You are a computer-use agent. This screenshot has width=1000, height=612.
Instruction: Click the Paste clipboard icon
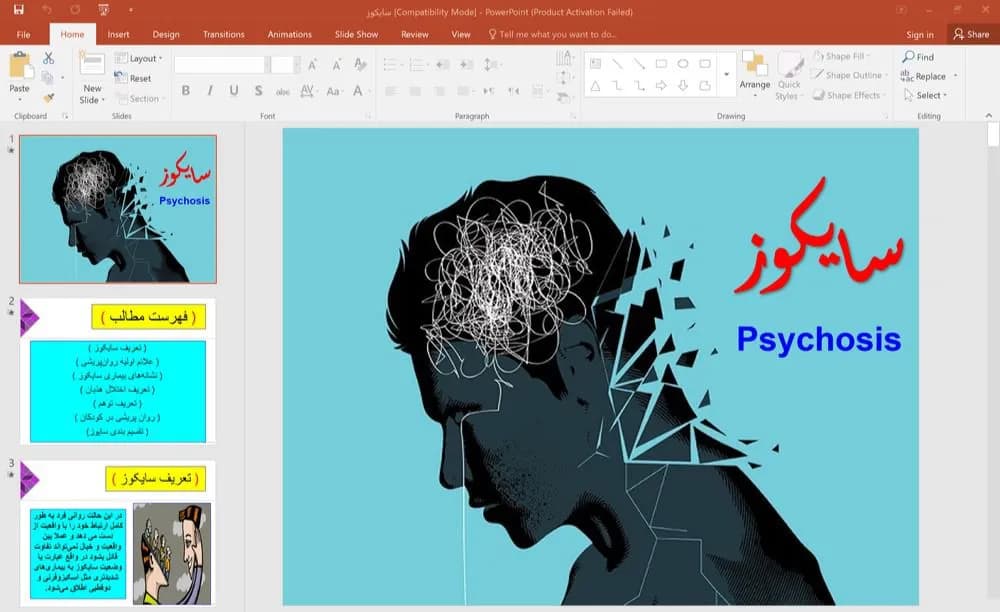pos(20,66)
